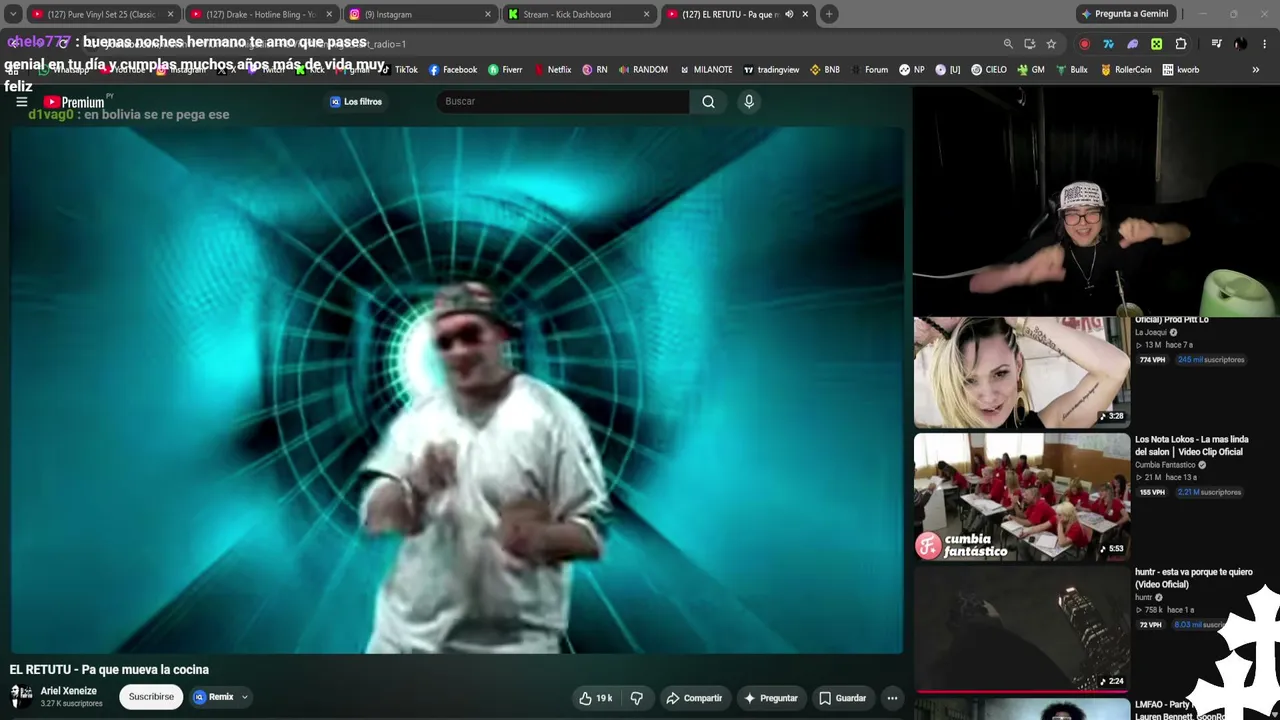Mute the EL RETUTU tab audio
The image size is (1280, 720).
789,14
